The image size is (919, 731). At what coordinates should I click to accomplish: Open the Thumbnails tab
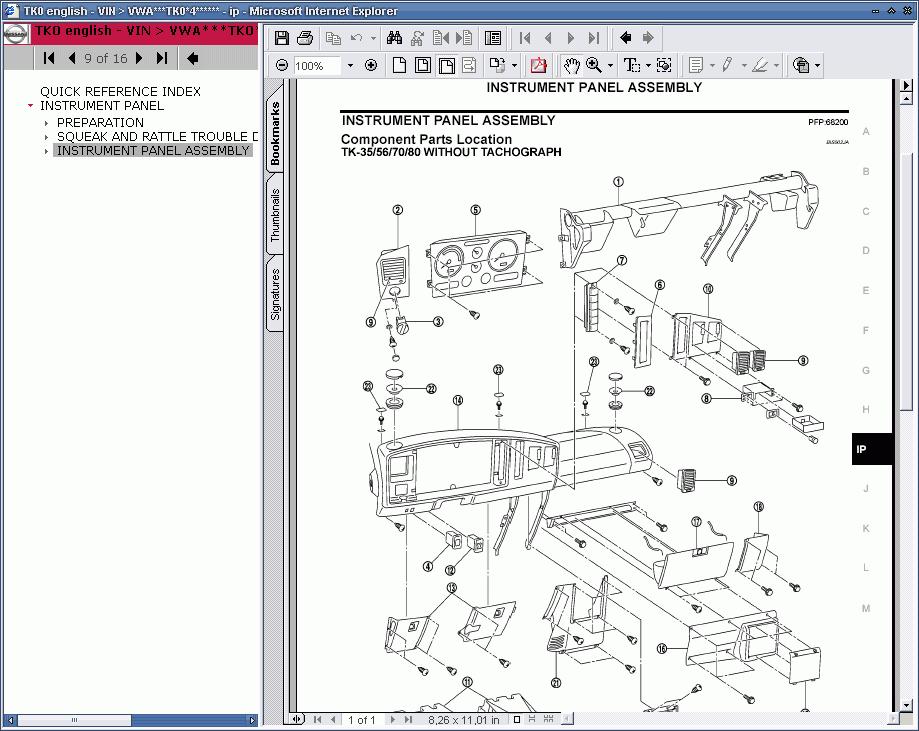click(x=275, y=215)
